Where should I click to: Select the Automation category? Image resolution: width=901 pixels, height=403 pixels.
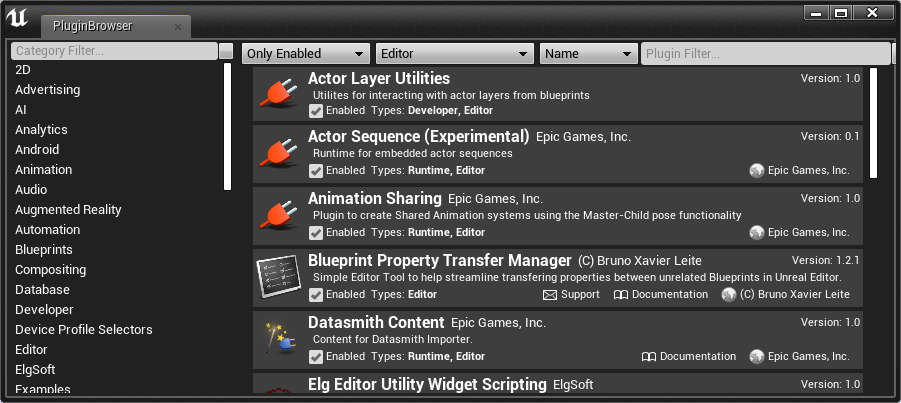48,229
